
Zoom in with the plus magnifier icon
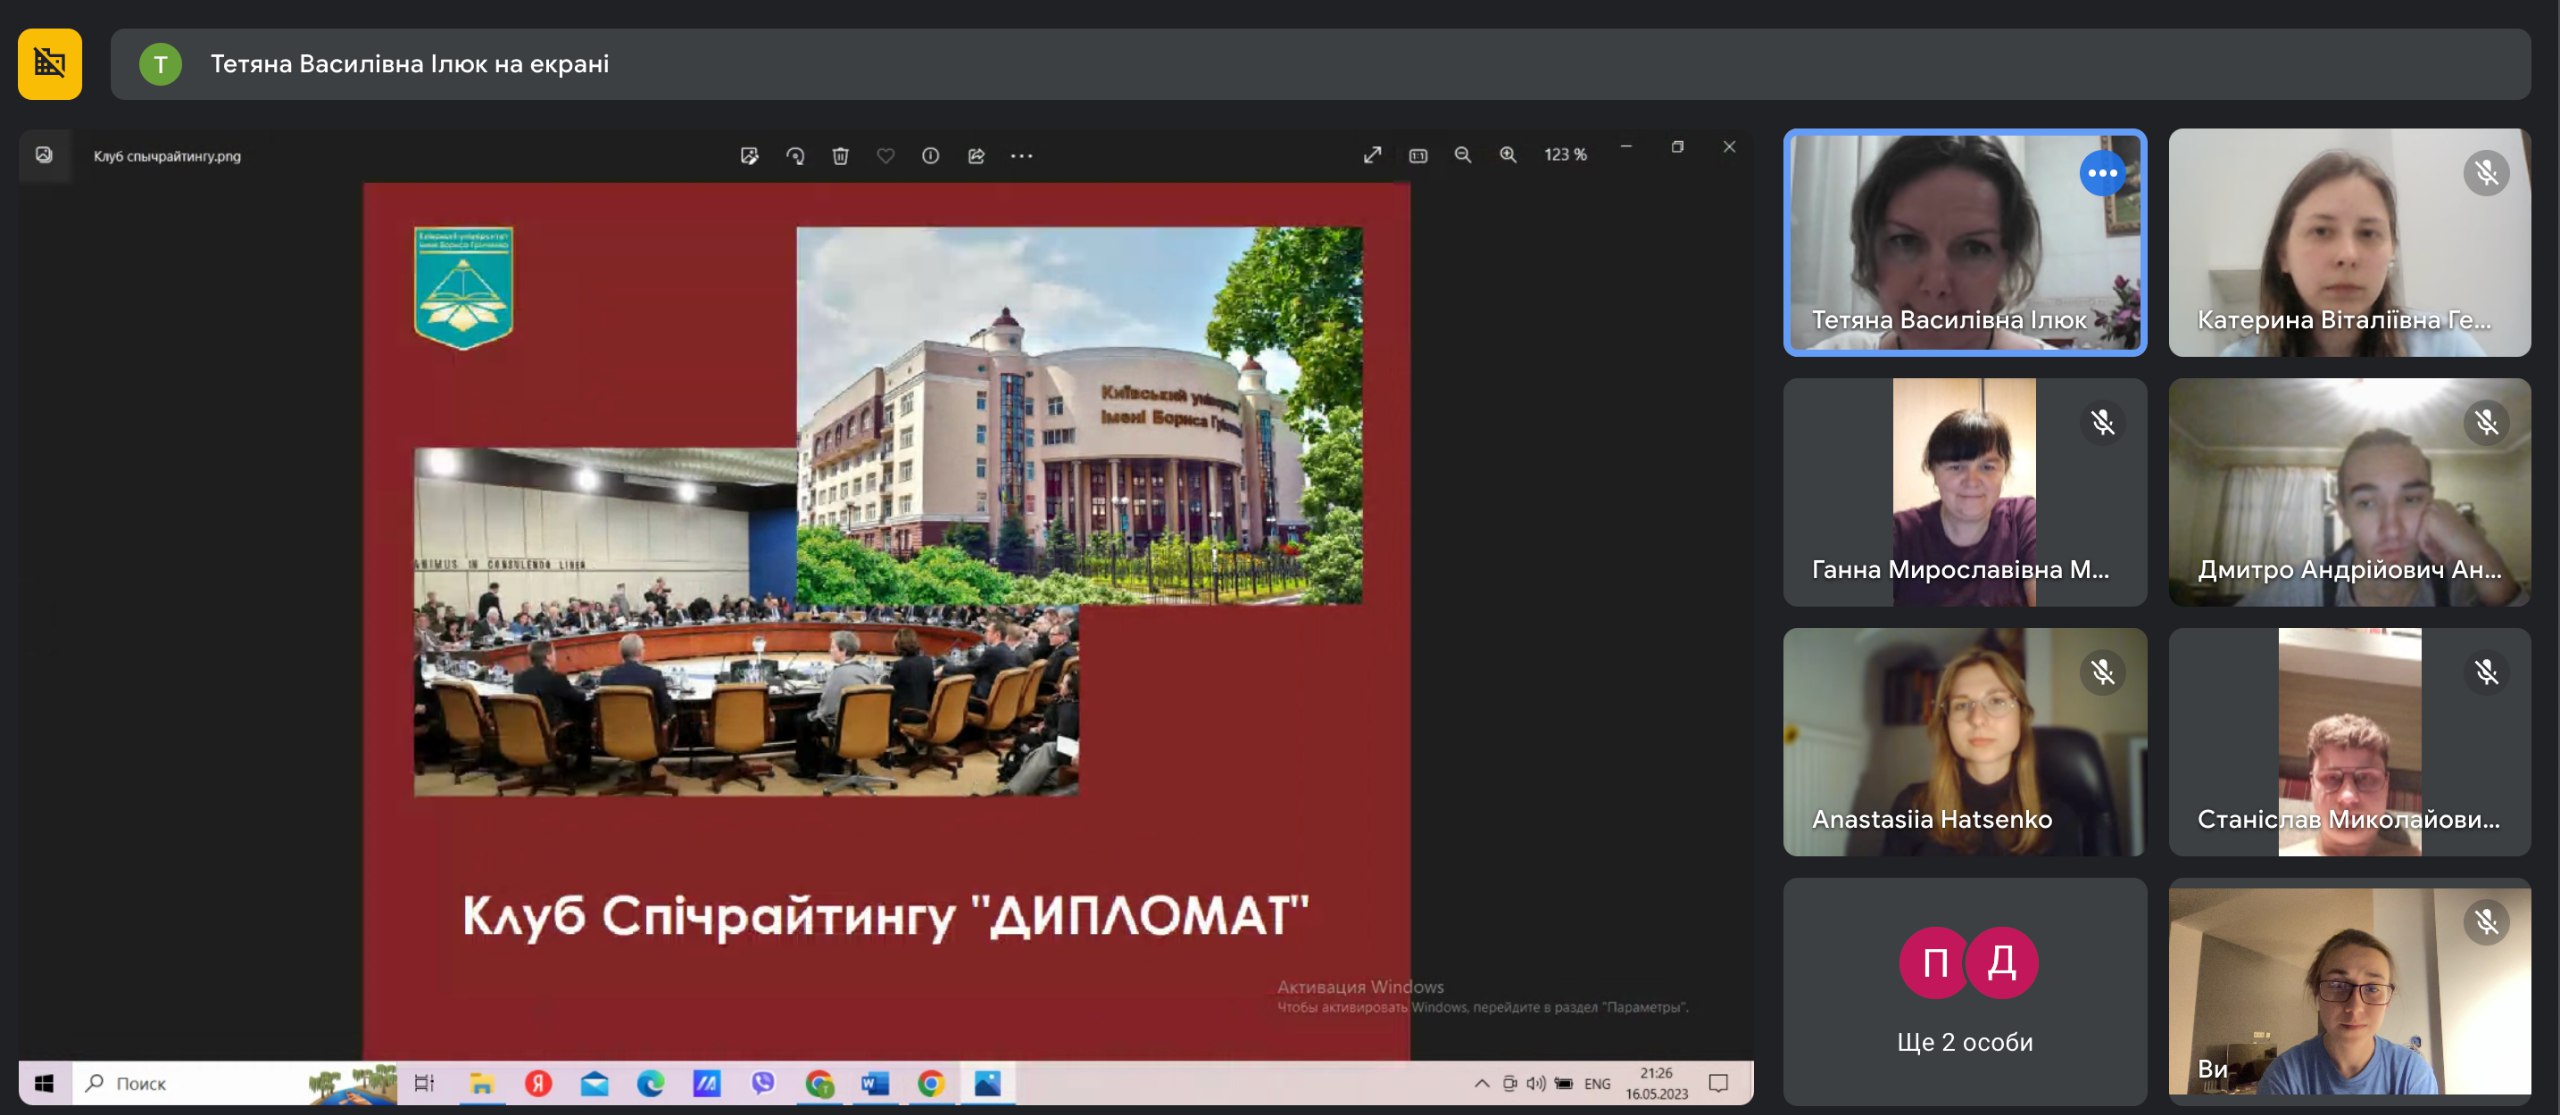click(x=1508, y=155)
